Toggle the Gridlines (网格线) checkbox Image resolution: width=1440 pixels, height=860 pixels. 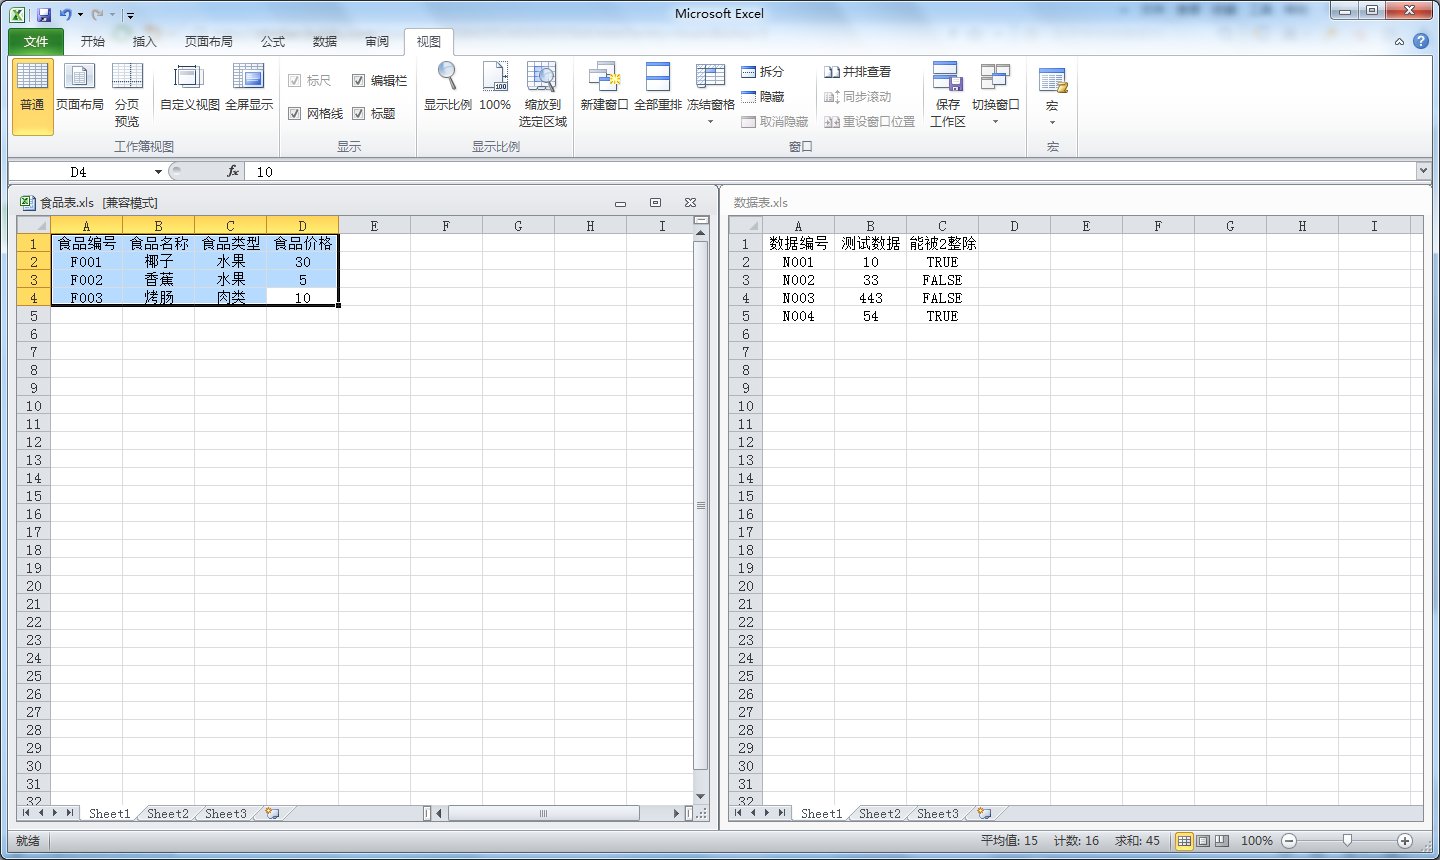tap(295, 114)
